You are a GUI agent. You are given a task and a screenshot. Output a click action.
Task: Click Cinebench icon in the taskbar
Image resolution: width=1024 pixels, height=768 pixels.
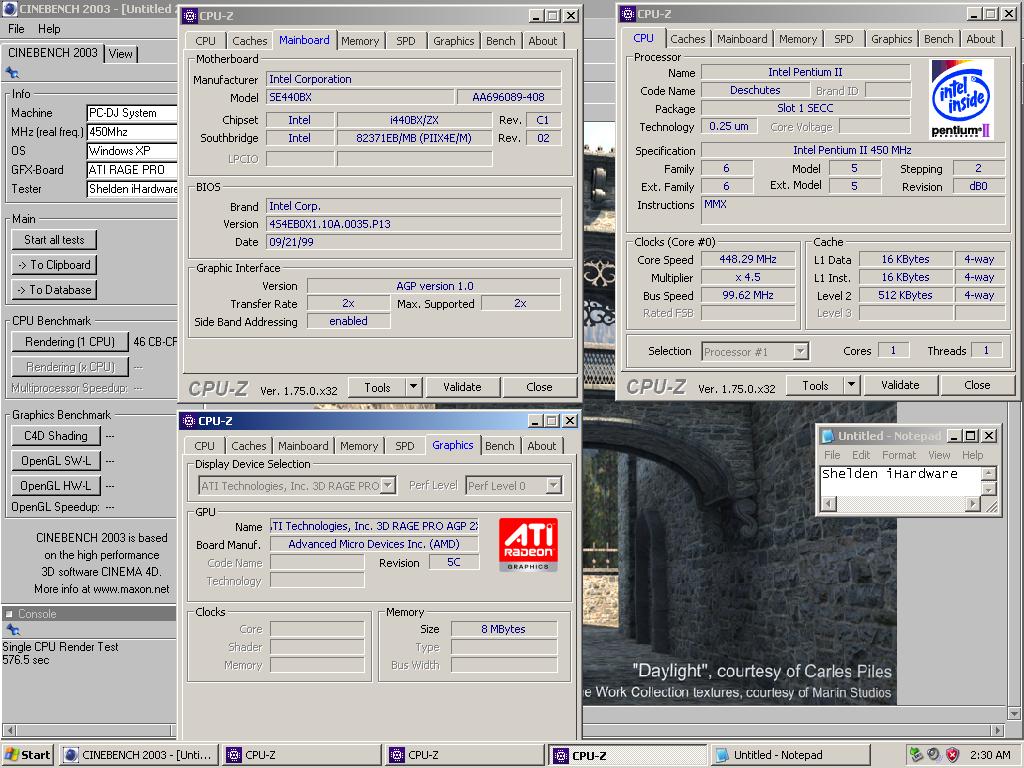point(71,755)
